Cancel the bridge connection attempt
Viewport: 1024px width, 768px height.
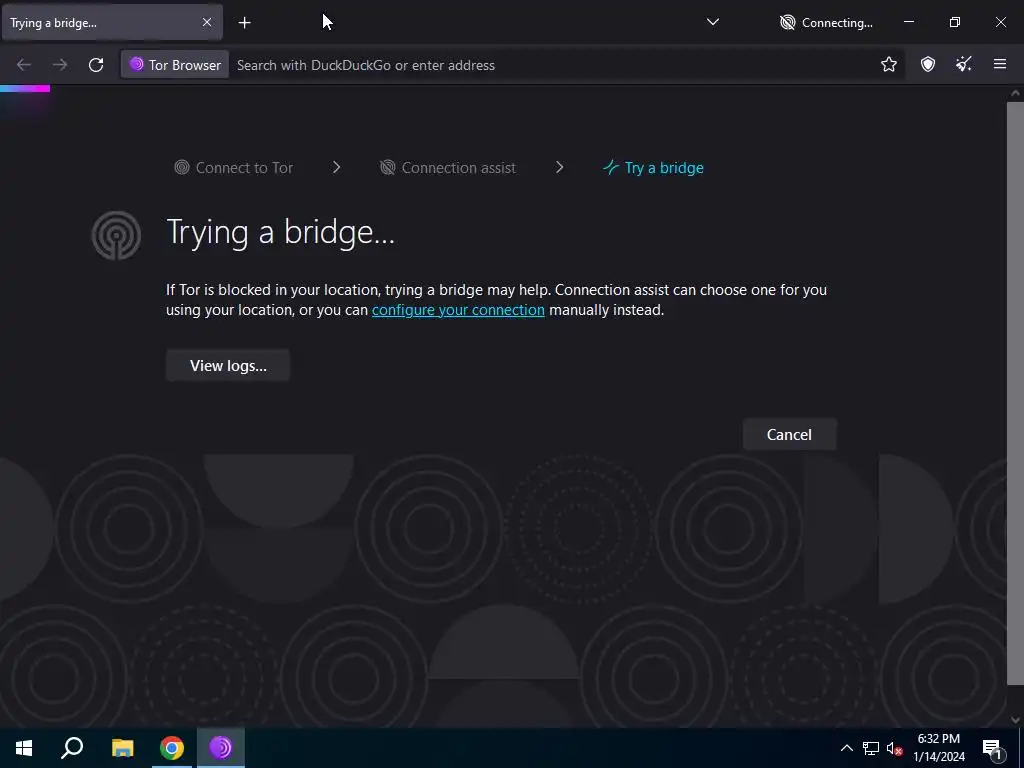789,434
